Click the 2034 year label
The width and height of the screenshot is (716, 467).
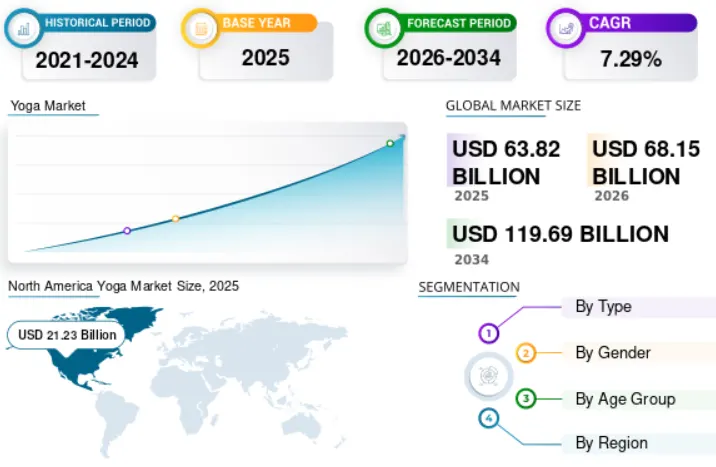point(472,260)
